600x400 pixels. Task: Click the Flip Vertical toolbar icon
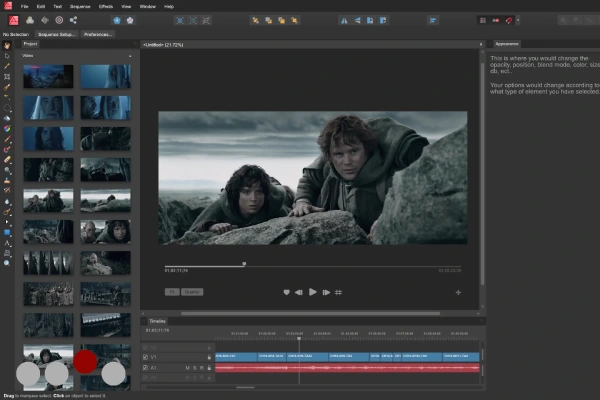point(357,21)
